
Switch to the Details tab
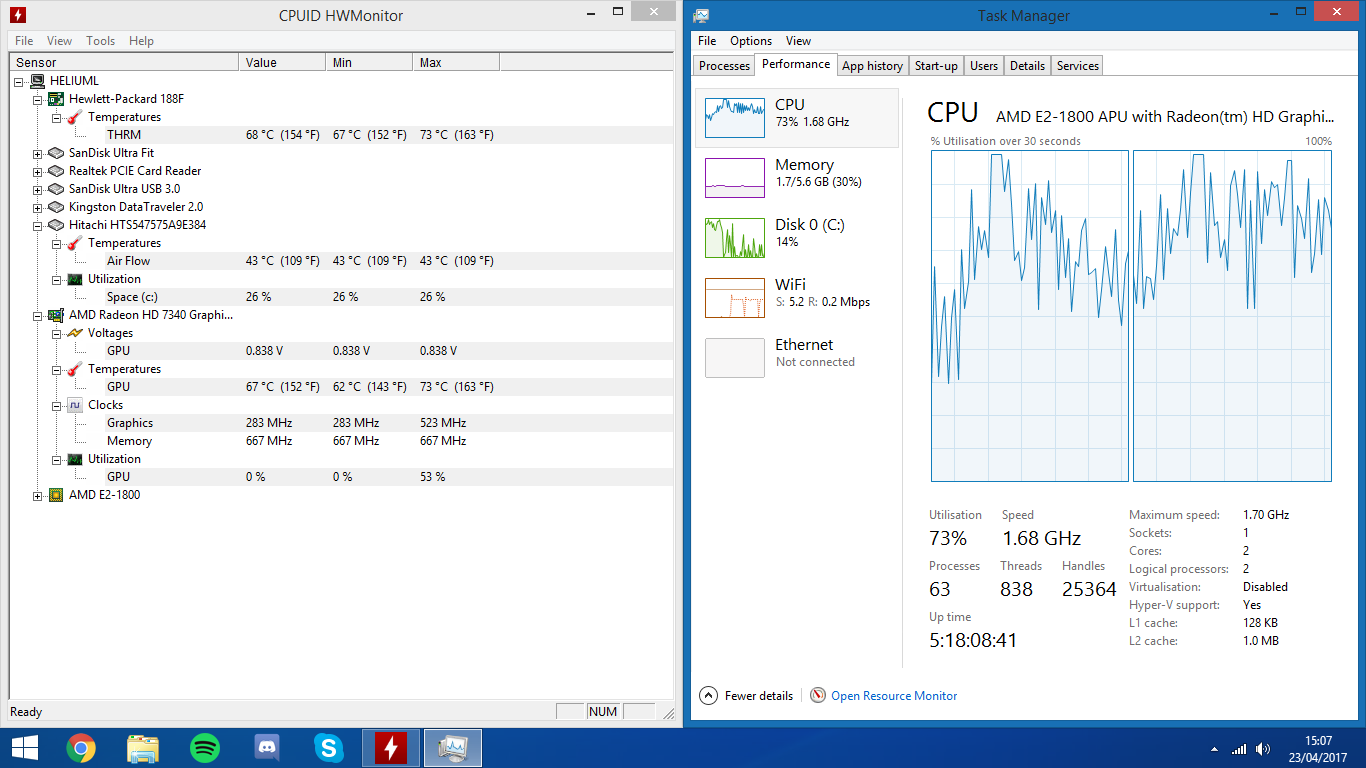tap(1027, 66)
